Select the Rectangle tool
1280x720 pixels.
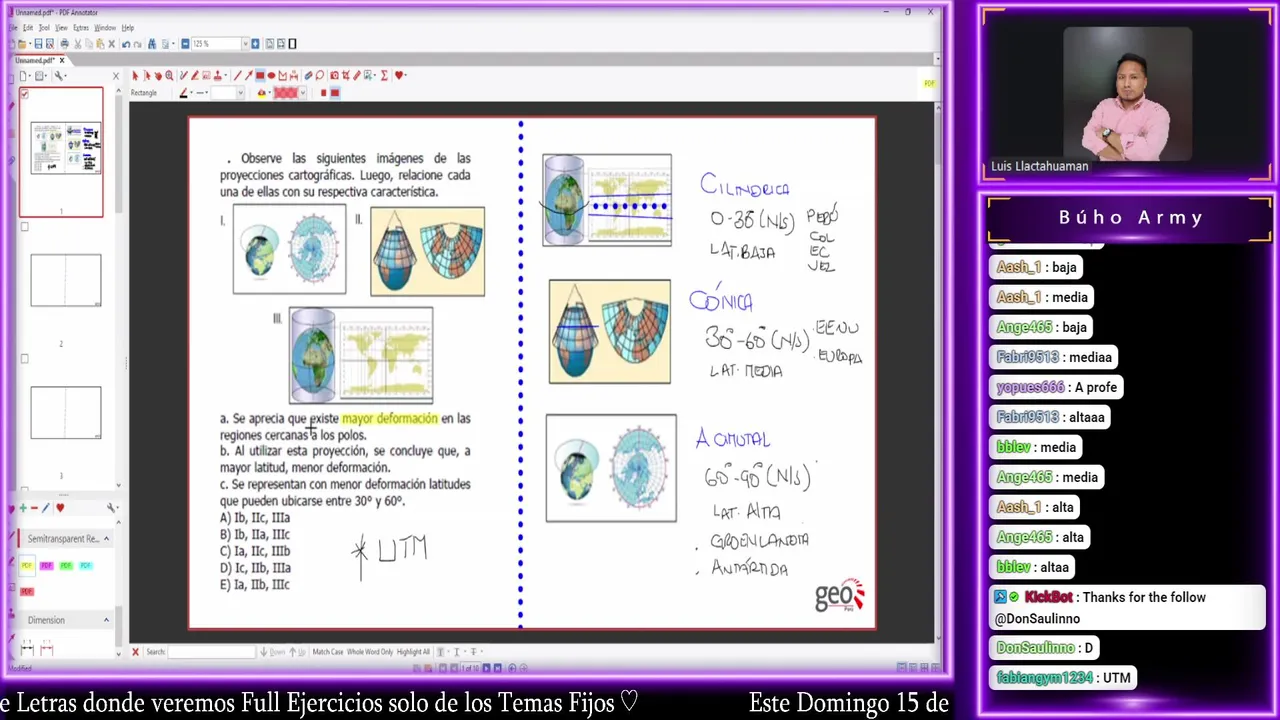coord(260,76)
